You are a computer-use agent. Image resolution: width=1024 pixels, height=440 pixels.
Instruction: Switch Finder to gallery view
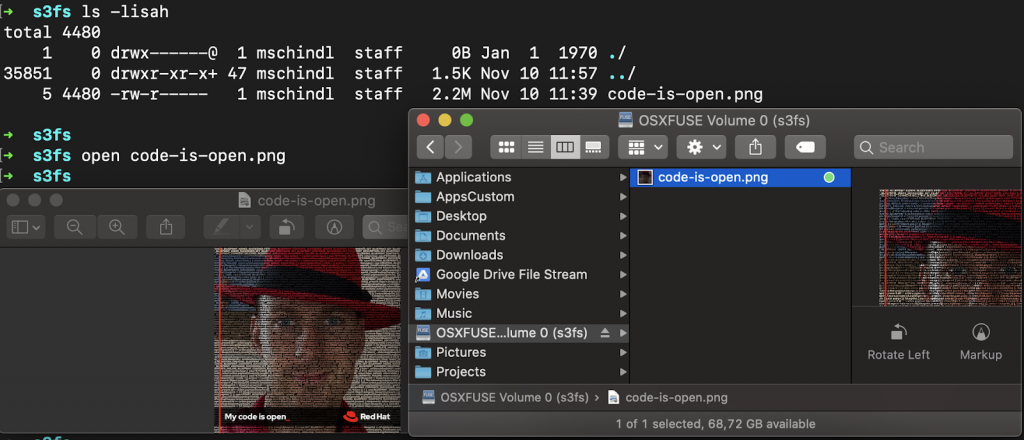594,148
